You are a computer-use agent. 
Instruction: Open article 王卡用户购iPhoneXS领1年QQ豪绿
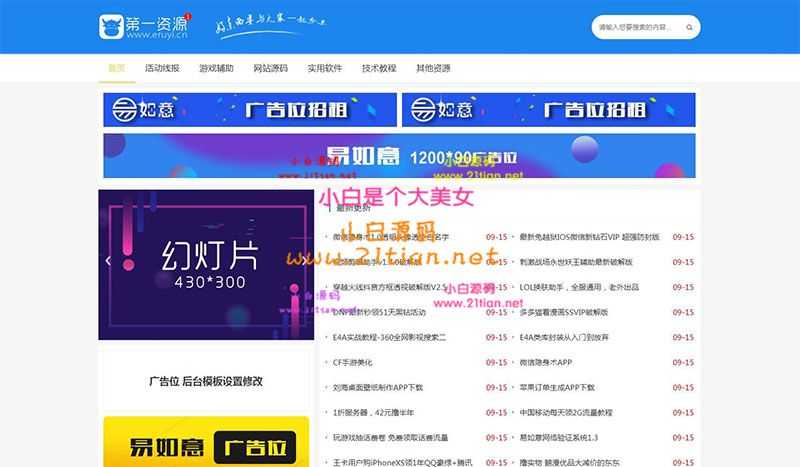click(x=403, y=462)
